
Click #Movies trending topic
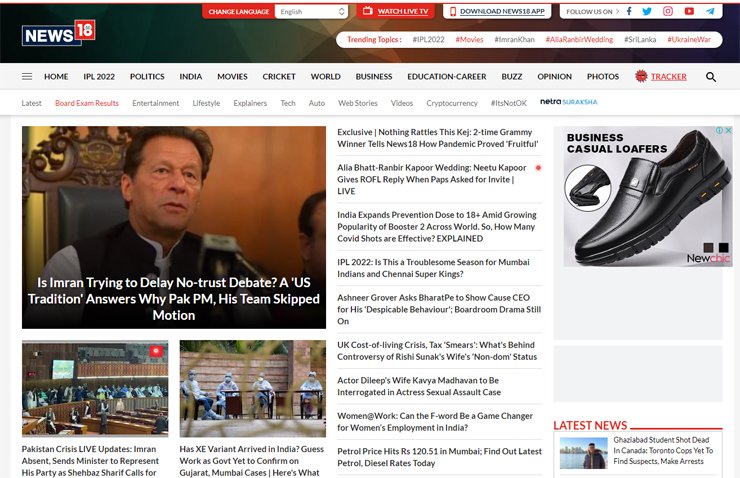pyautogui.click(x=469, y=40)
